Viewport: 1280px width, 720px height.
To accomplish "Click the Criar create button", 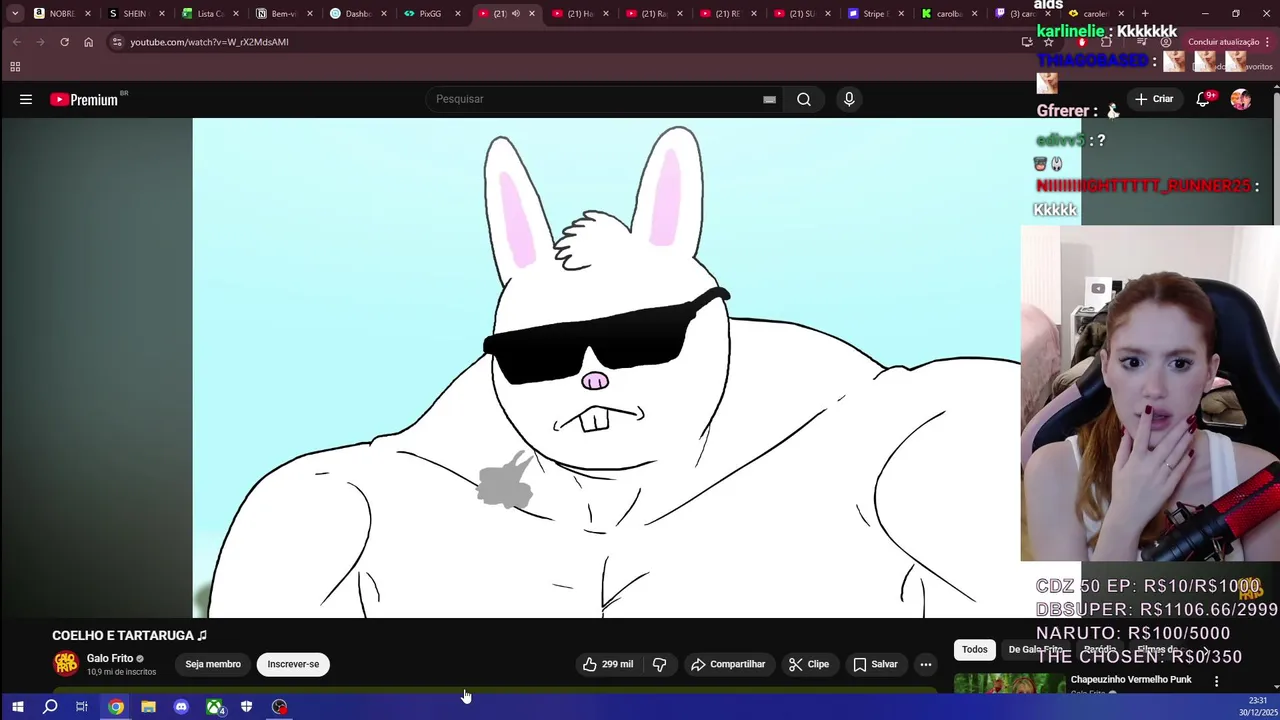I will pos(1154,99).
